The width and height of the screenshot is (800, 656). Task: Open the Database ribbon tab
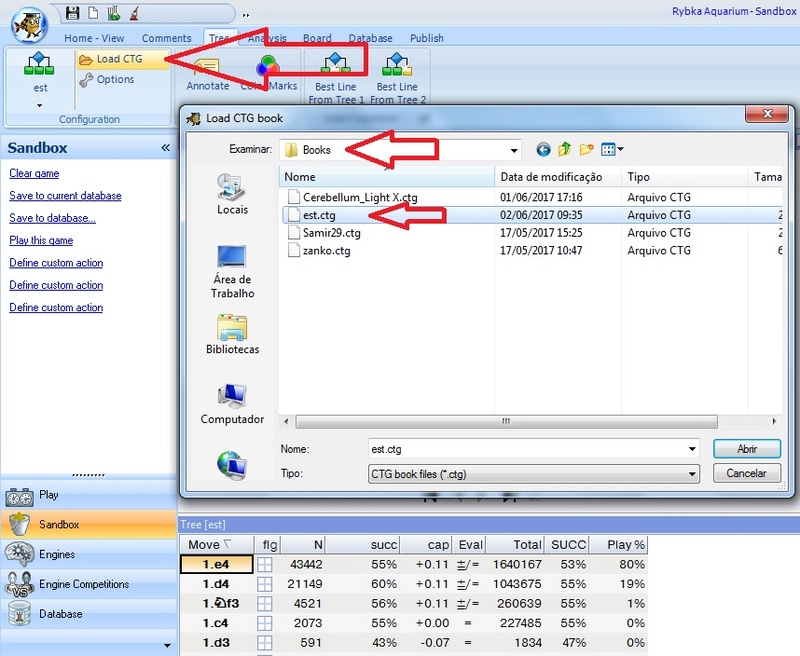click(x=370, y=38)
